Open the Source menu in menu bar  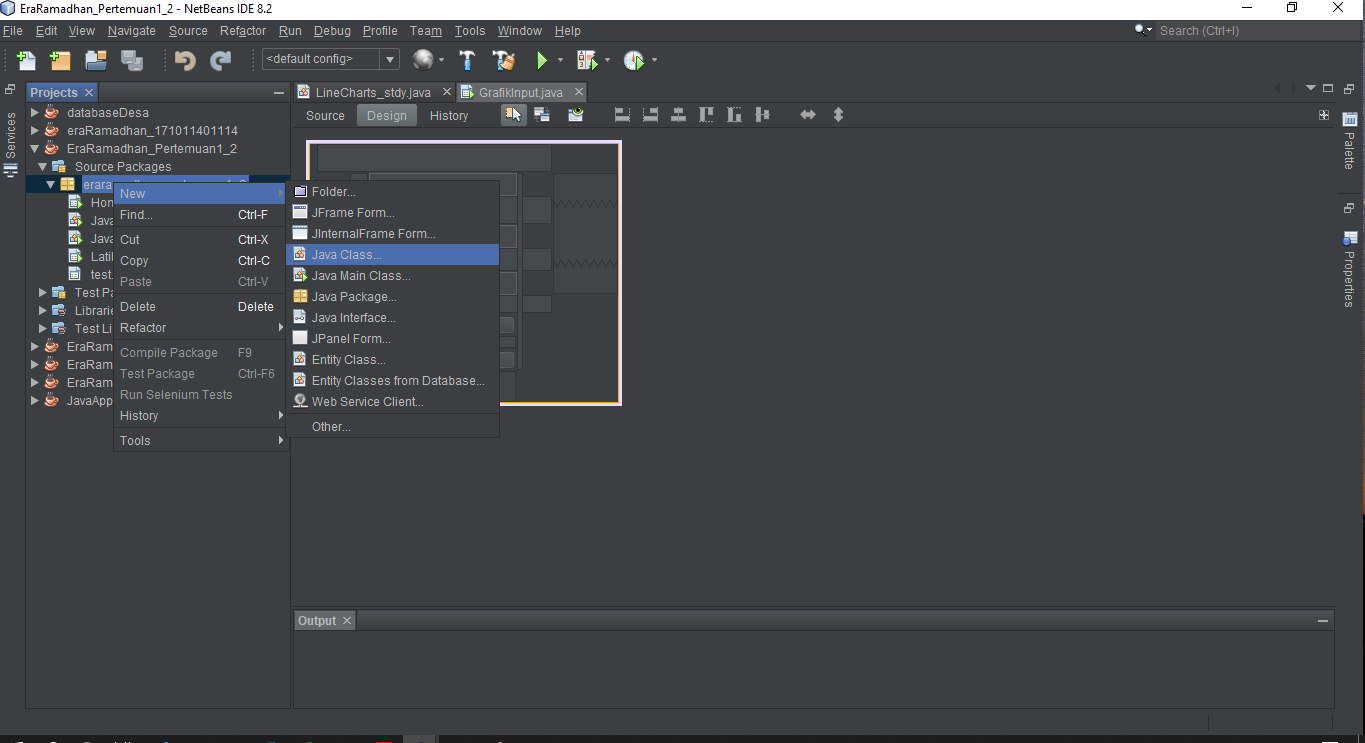click(x=188, y=31)
